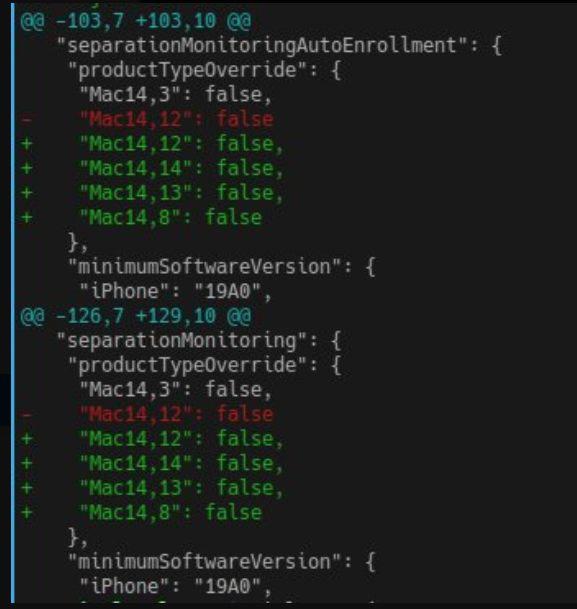This screenshot has height=609, width=577.
Task: Click the "@@ -103,7 +103,10 @@" hunk header
Action: coord(136,21)
